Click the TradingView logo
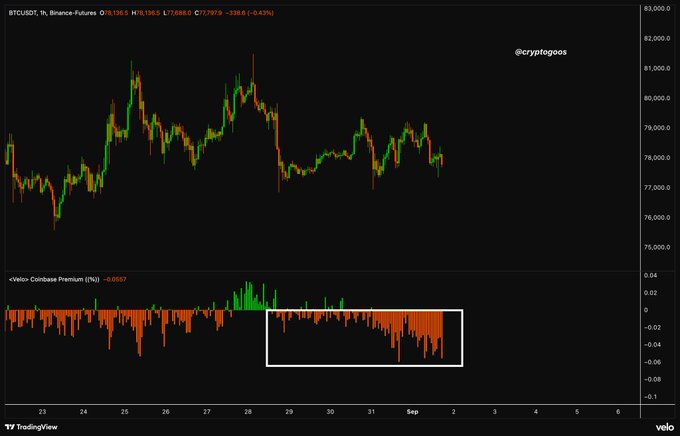This screenshot has height=436, width=680. (x=31, y=427)
